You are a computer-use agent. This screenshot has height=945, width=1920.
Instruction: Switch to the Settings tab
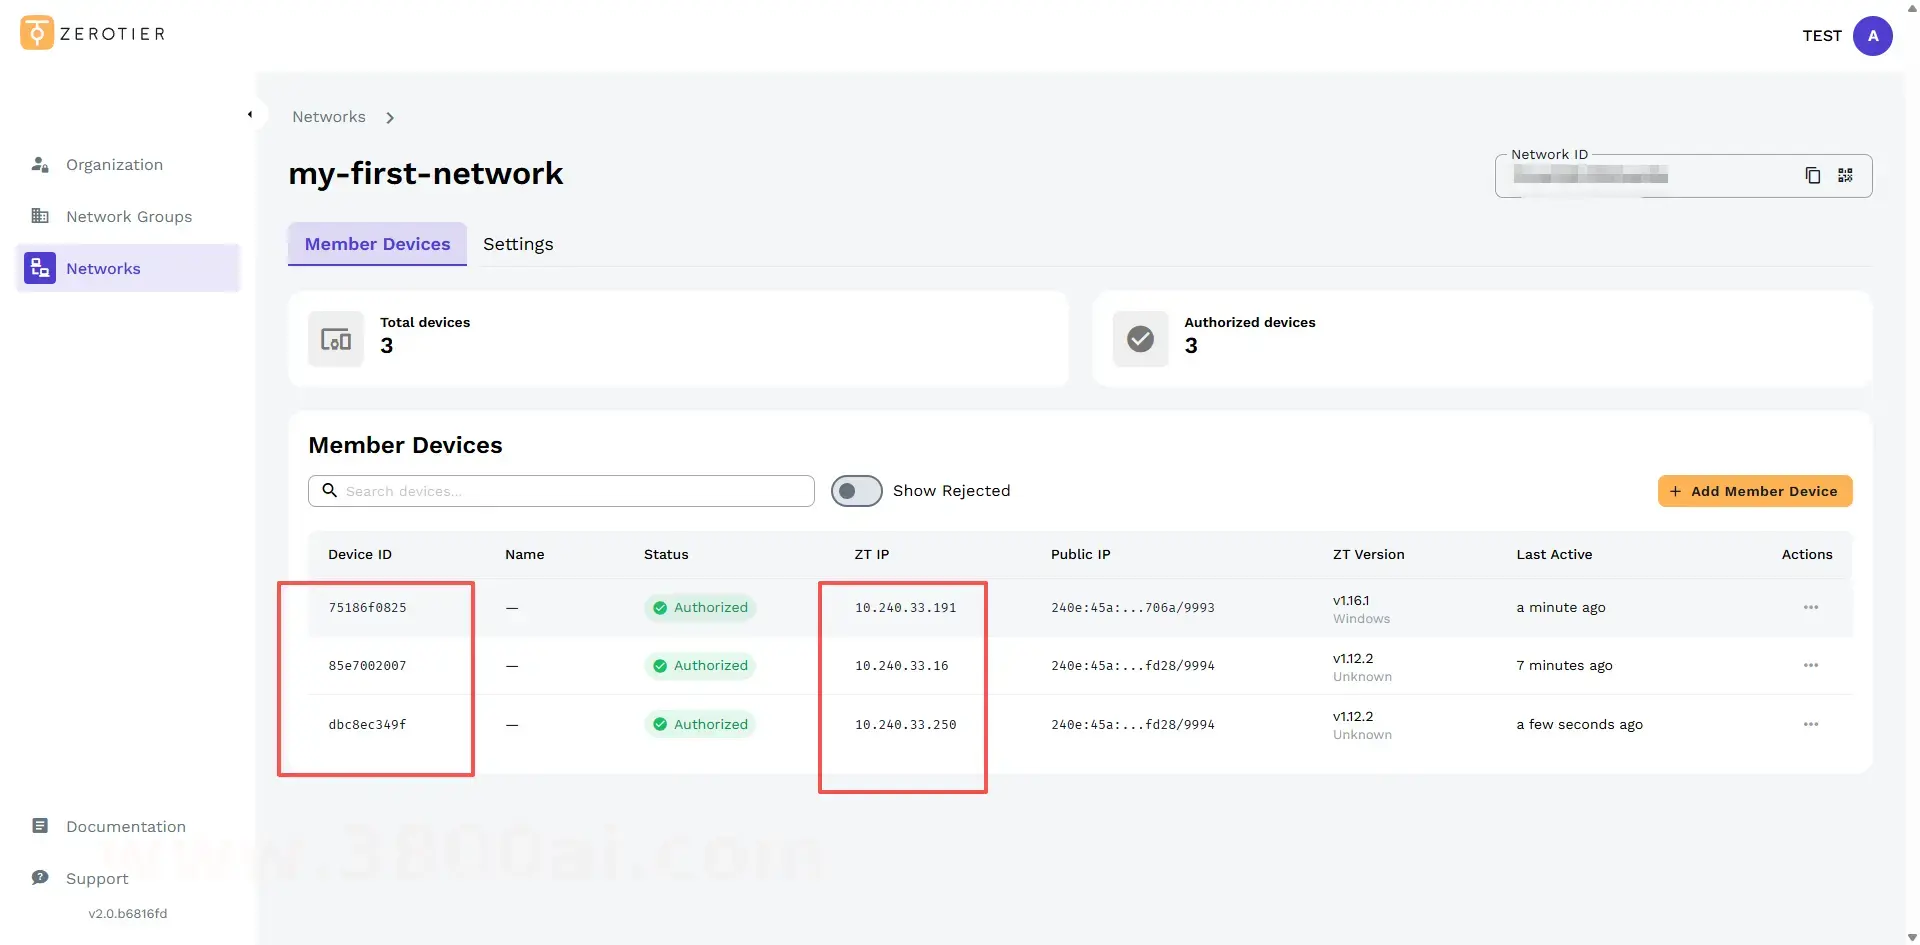[x=518, y=245]
